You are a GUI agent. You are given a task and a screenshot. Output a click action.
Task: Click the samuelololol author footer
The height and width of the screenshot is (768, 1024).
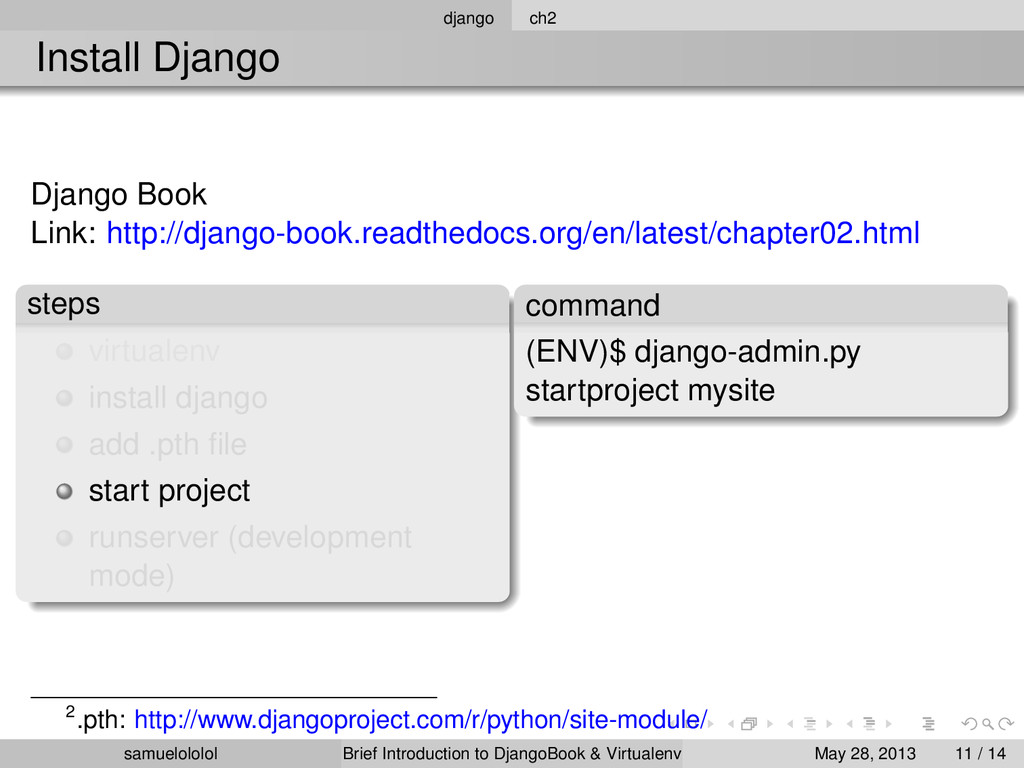point(170,754)
